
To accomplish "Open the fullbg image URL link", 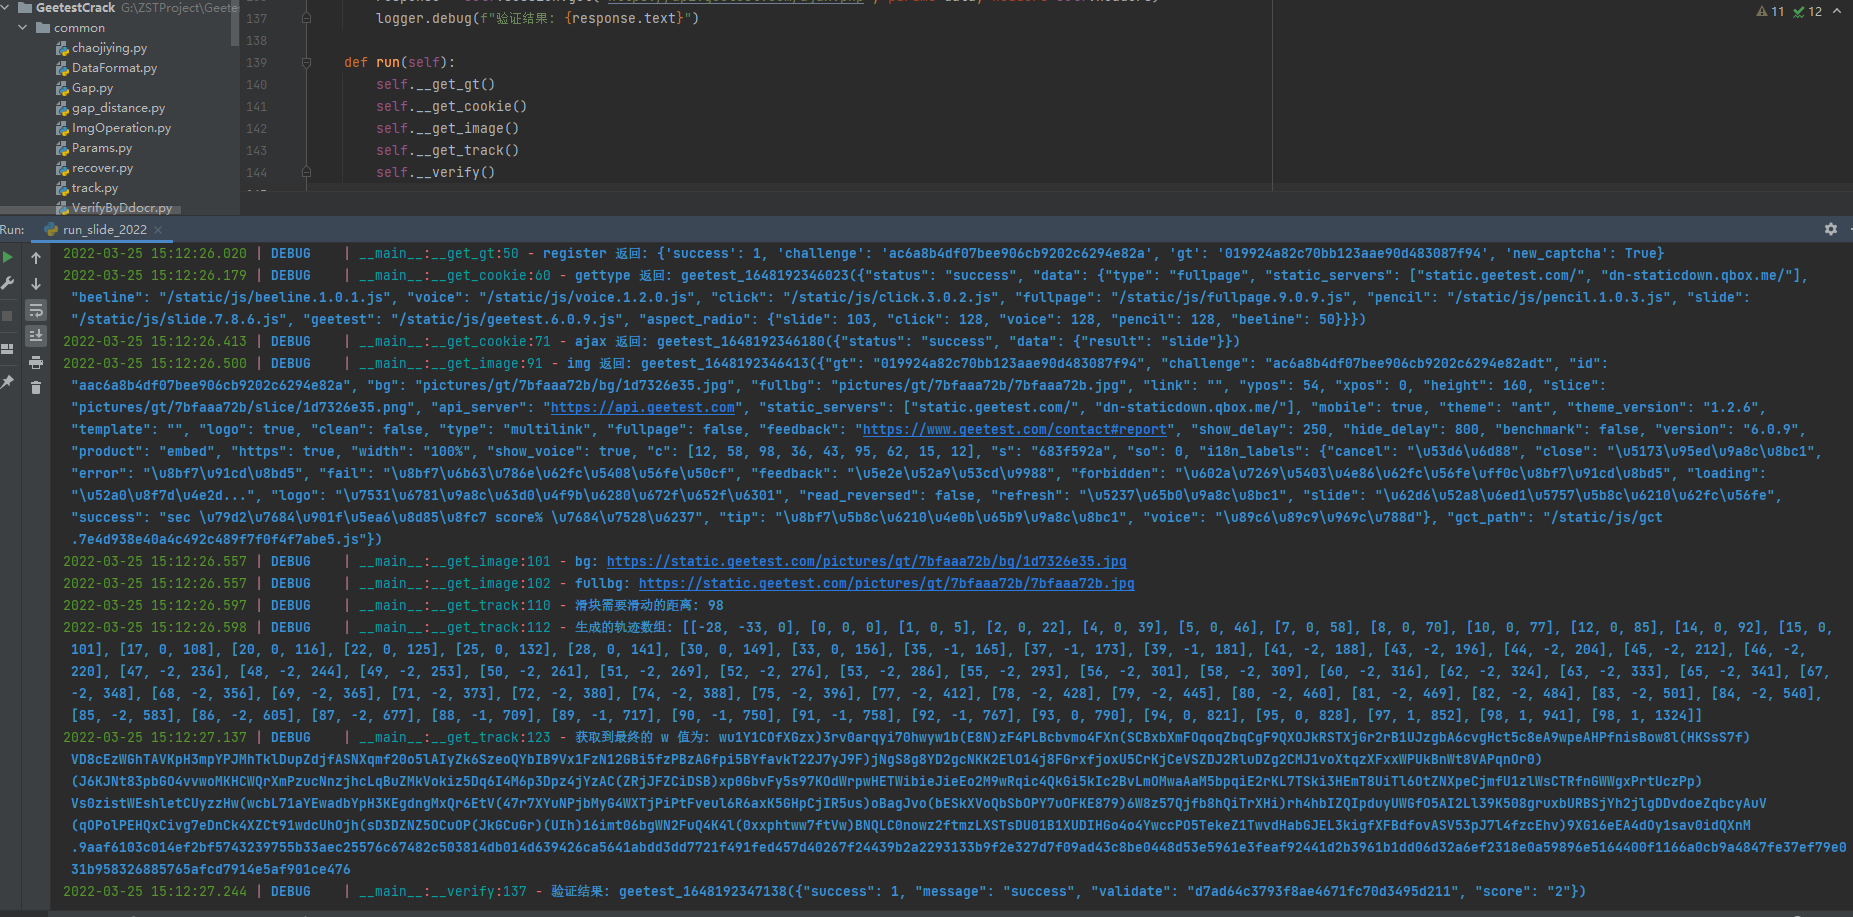I will pyautogui.click(x=886, y=583).
